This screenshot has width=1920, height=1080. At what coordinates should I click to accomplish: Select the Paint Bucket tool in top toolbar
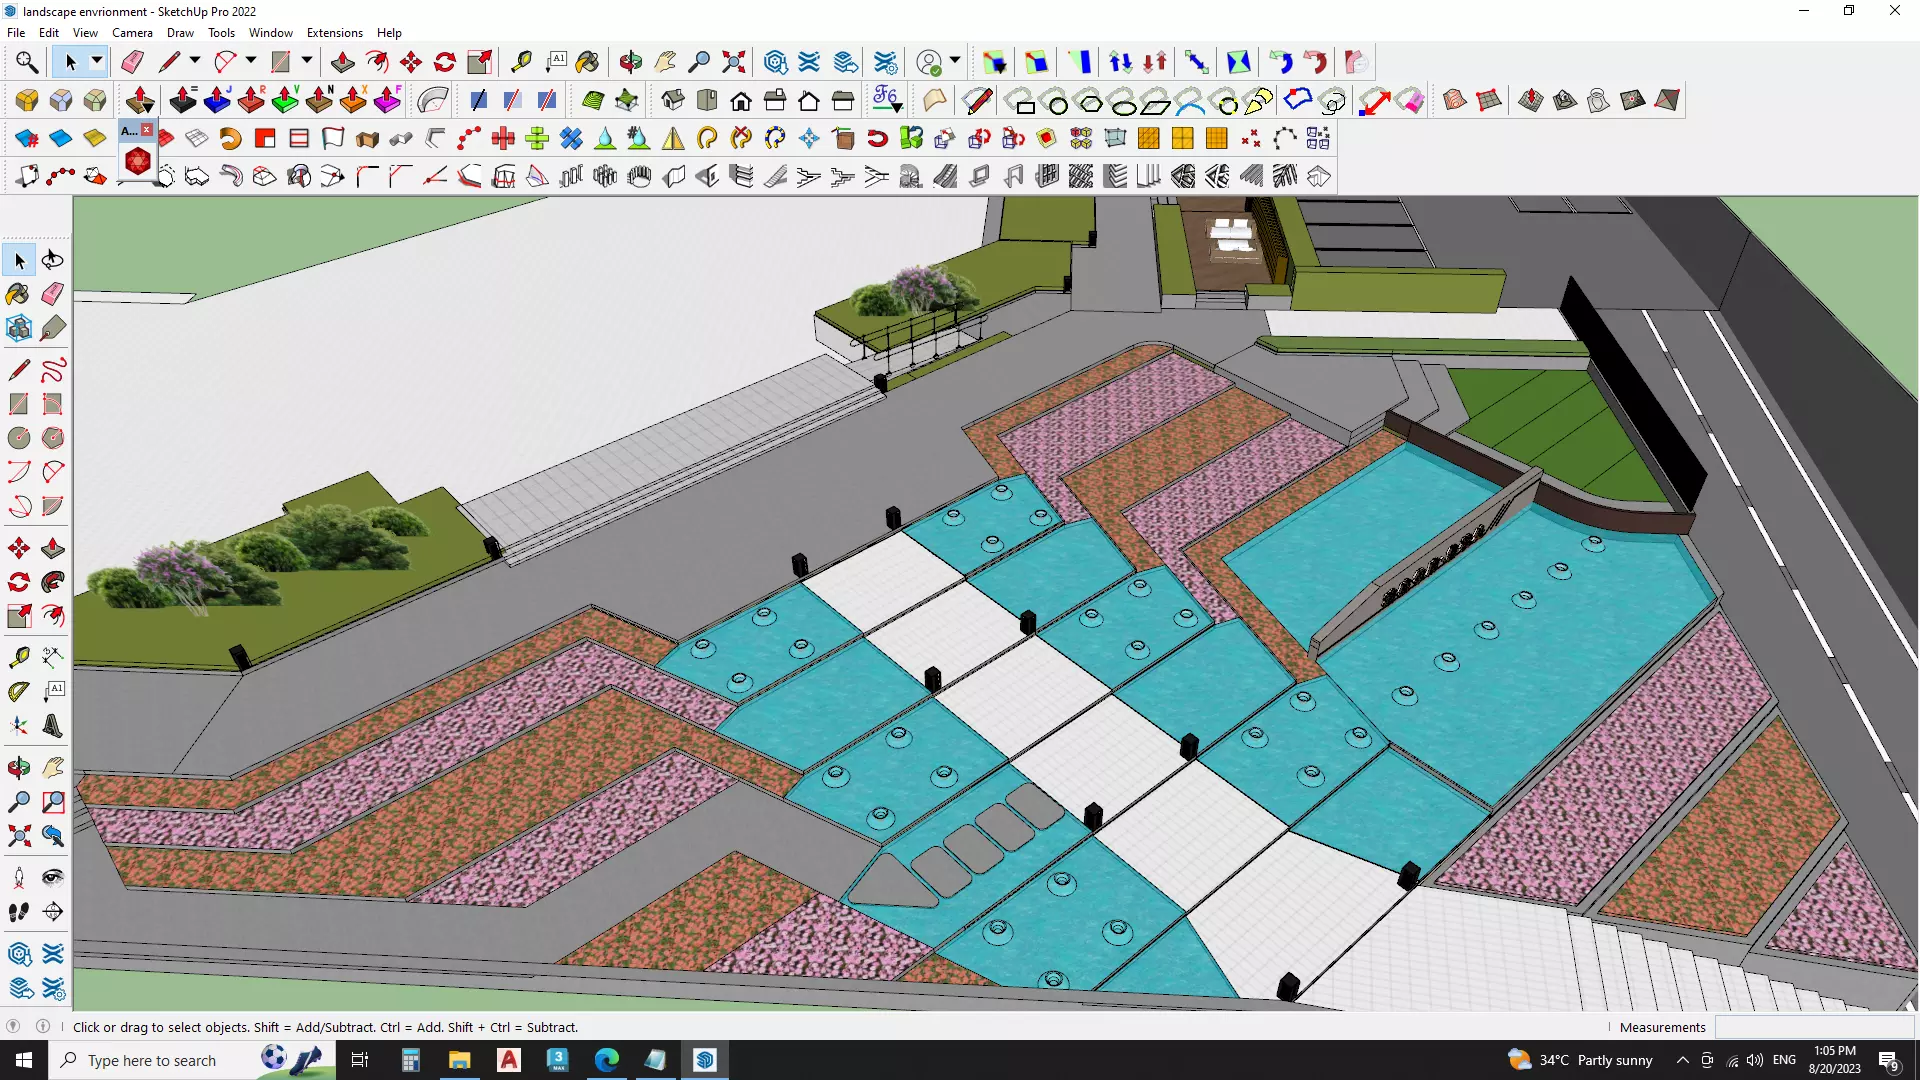[588, 62]
